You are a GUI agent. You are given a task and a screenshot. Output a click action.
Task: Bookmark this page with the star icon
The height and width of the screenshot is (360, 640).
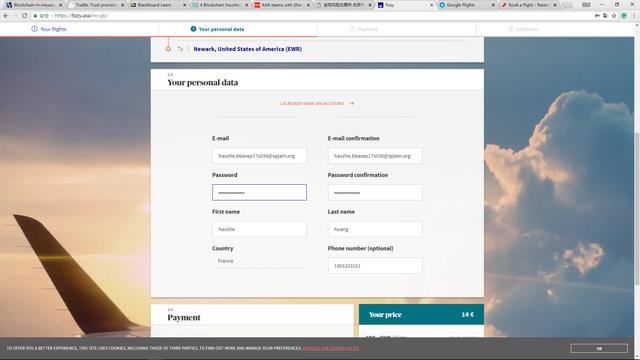tap(614, 16)
